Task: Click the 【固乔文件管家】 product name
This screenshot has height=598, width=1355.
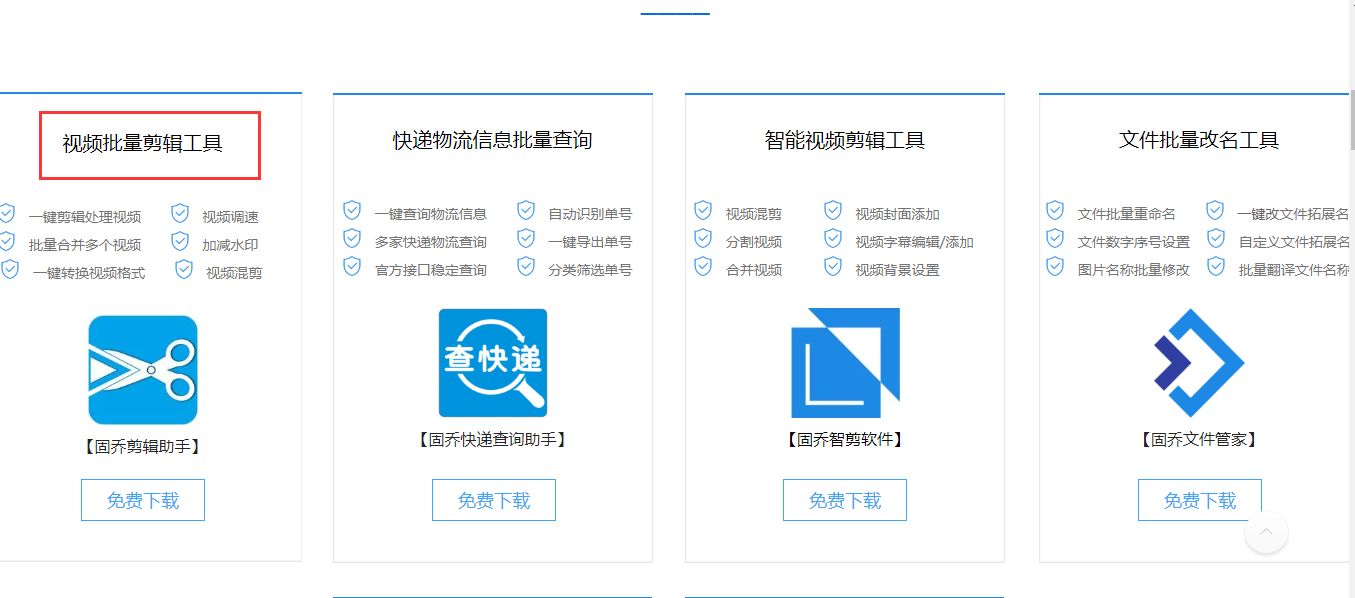Action: [x=1199, y=439]
